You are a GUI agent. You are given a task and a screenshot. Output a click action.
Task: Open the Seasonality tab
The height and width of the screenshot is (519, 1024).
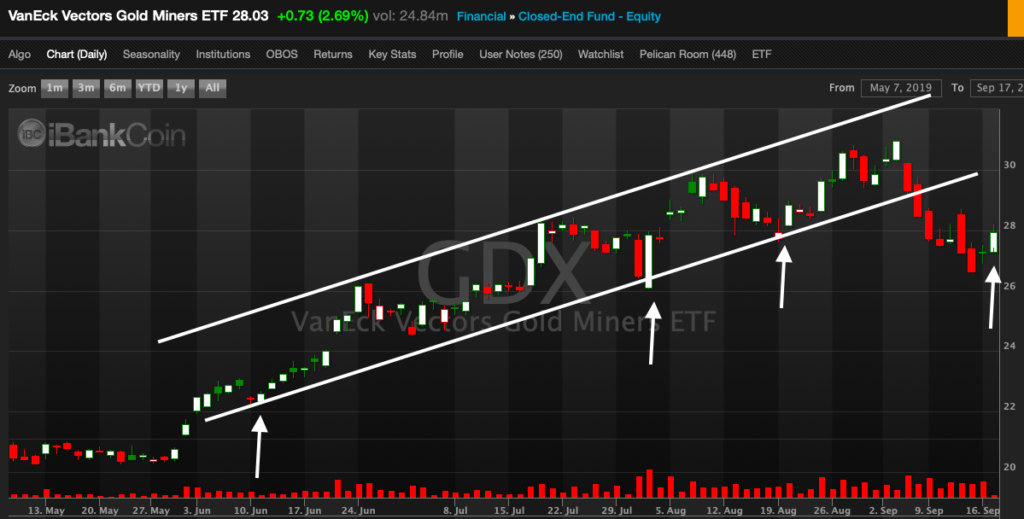tap(151, 54)
